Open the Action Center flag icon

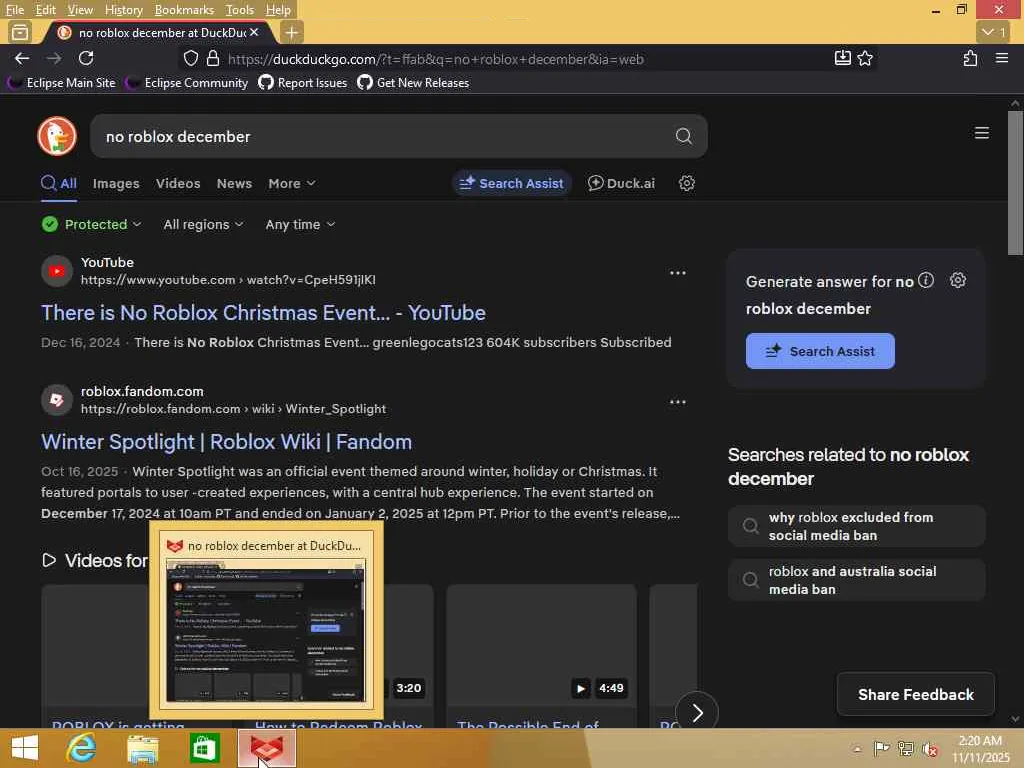click(882, 748)
